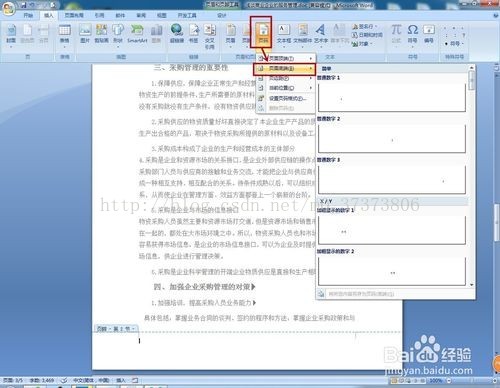The height and width of the screenshot is (388, 500).
Task: Click heading 三、采购管理的重要性
Action: (191, 68)
